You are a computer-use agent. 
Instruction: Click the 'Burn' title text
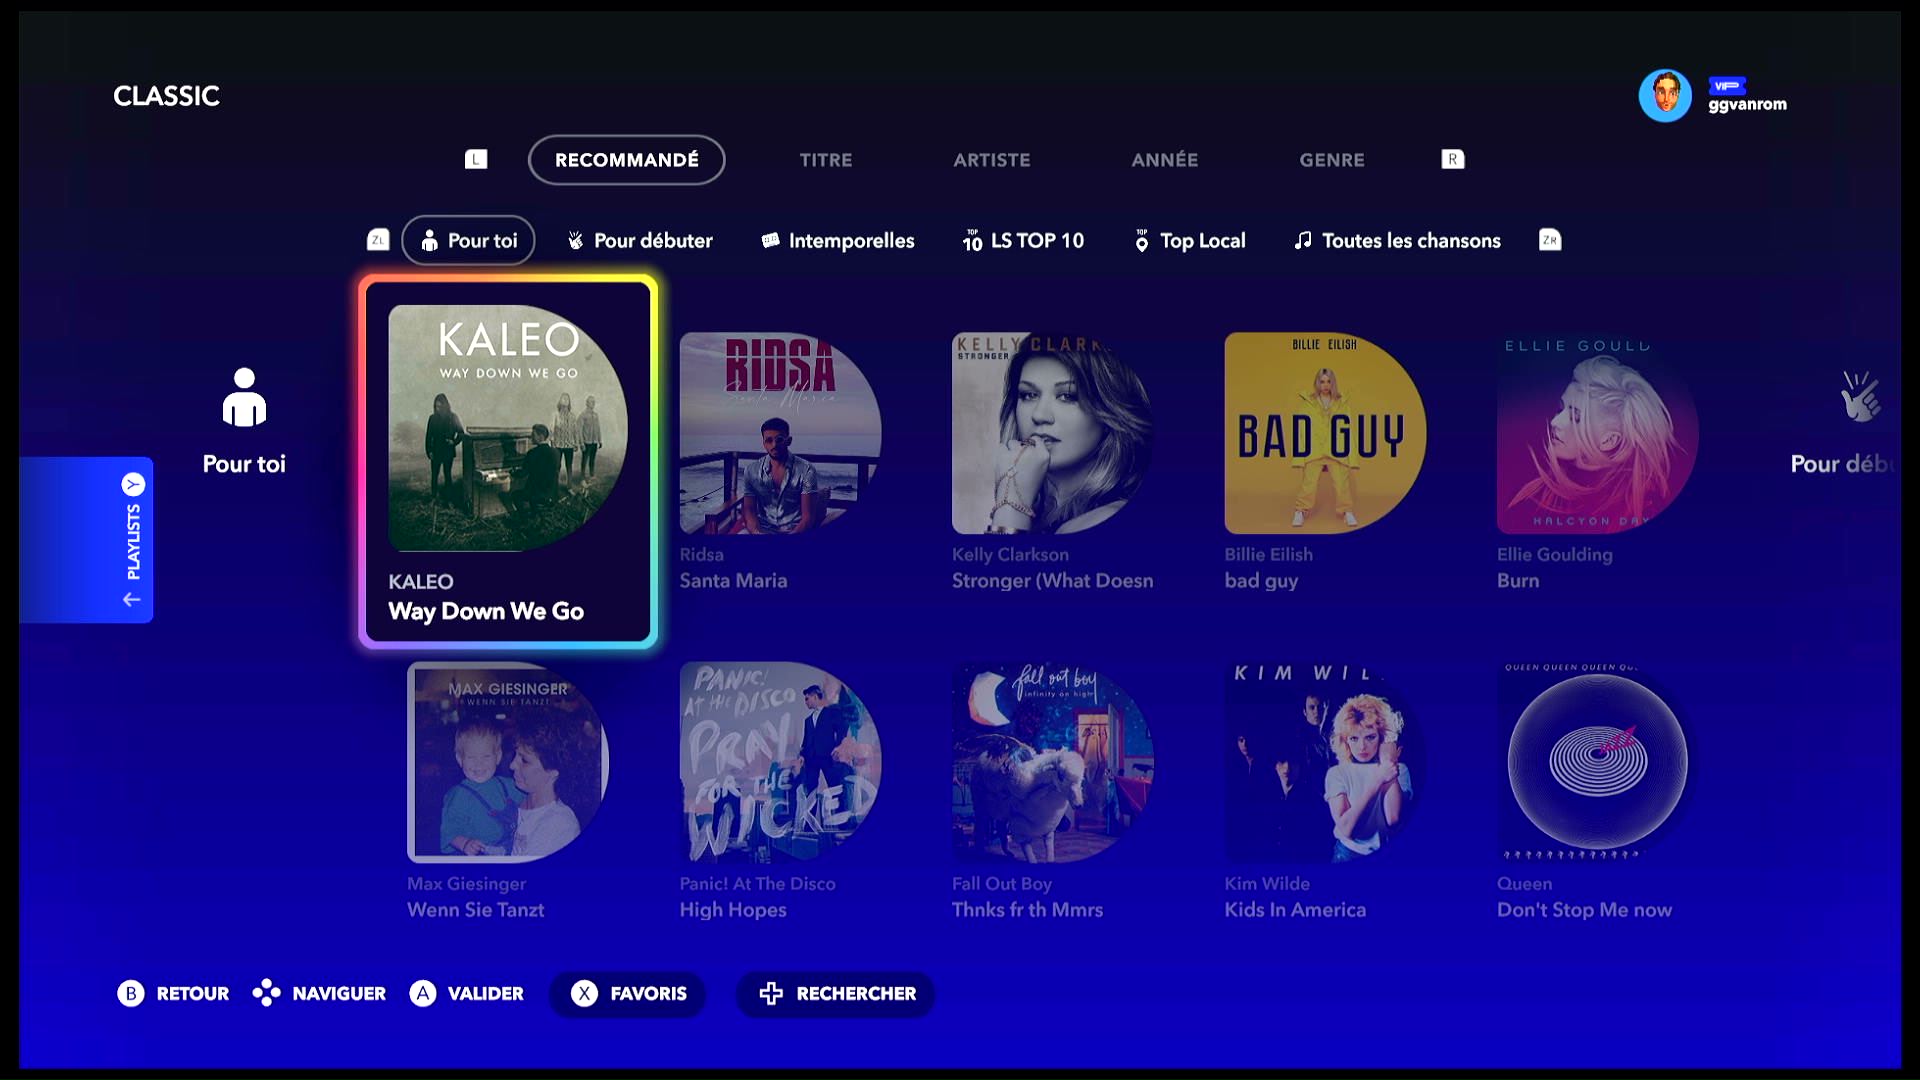(x=1518, y=580)
